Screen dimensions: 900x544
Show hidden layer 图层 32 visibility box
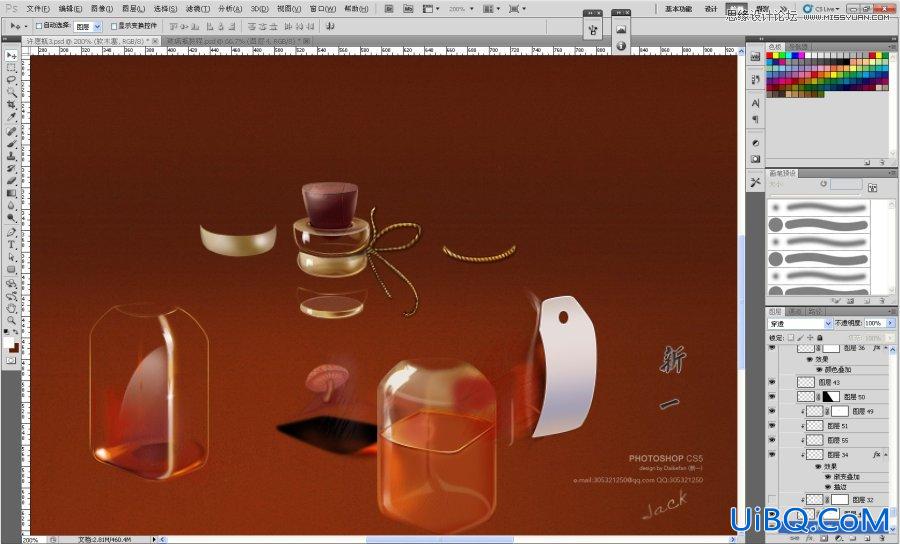[x=772, y=500]
